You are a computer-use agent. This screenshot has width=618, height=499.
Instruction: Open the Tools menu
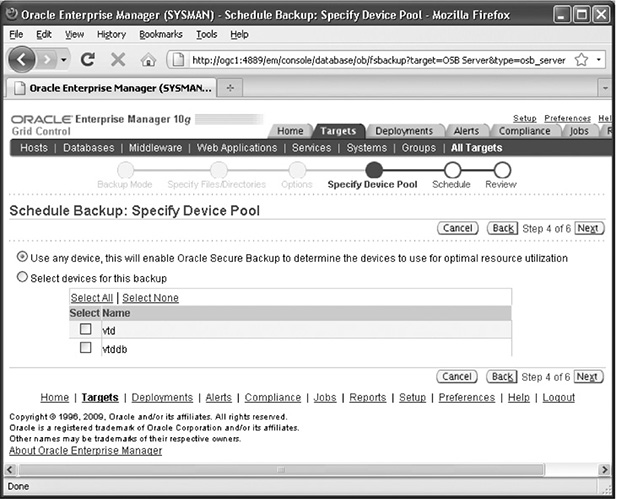tap(207, 35)
